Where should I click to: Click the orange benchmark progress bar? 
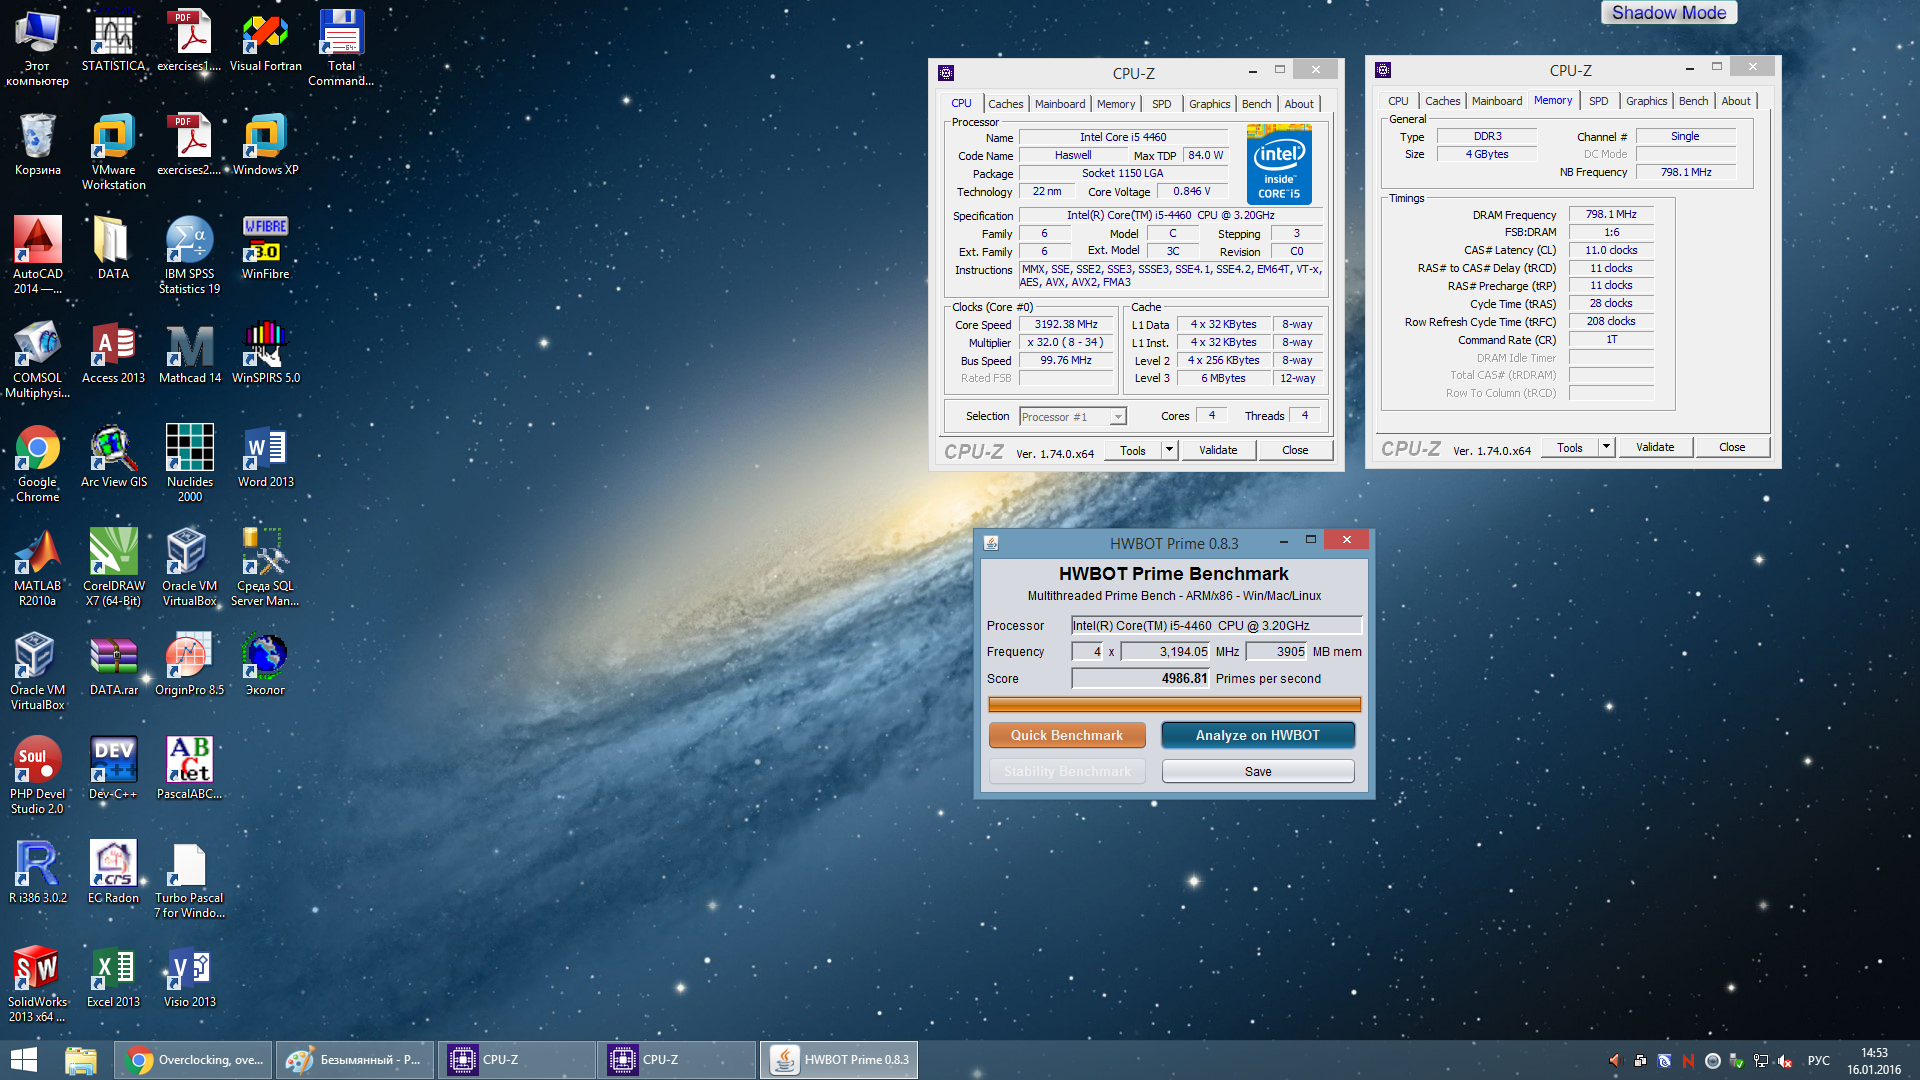[1174, 705]
